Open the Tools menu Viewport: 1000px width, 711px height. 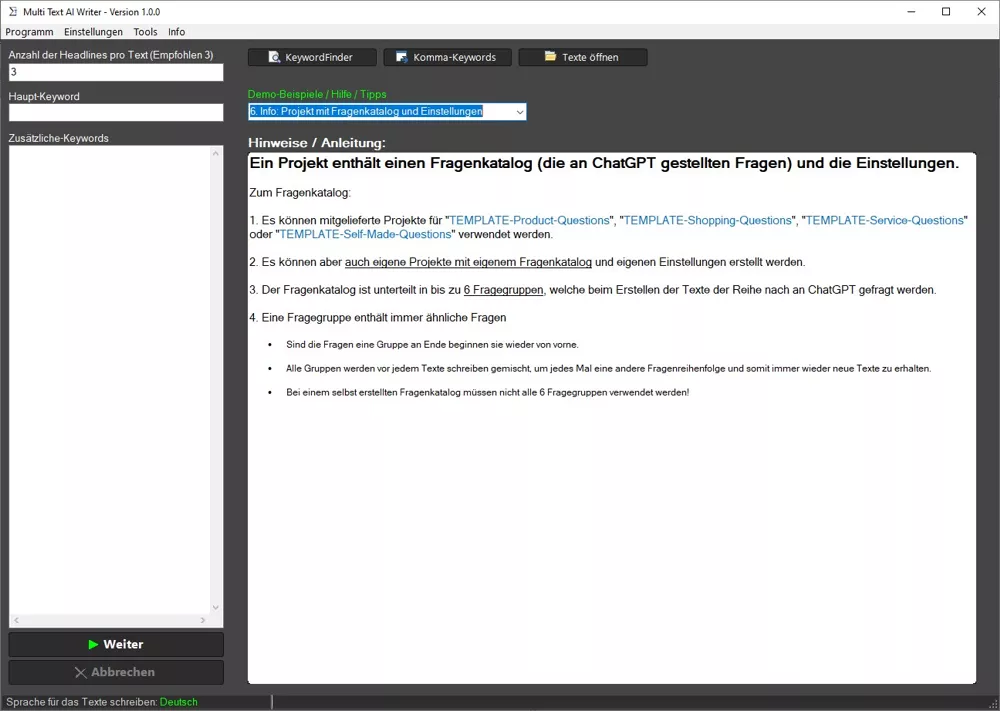point(145,32)
